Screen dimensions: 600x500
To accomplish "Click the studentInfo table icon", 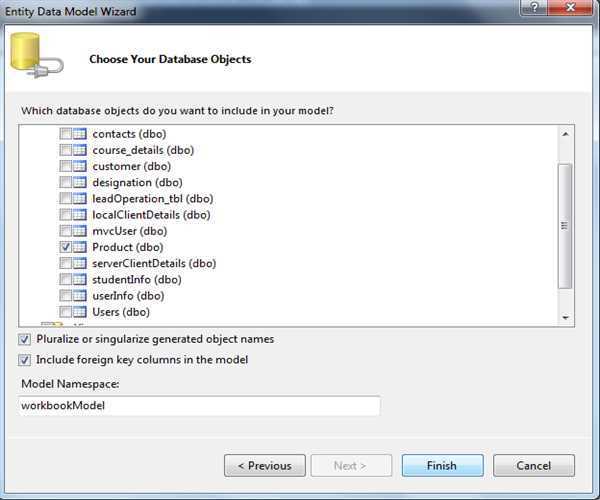I will point(81,279).
